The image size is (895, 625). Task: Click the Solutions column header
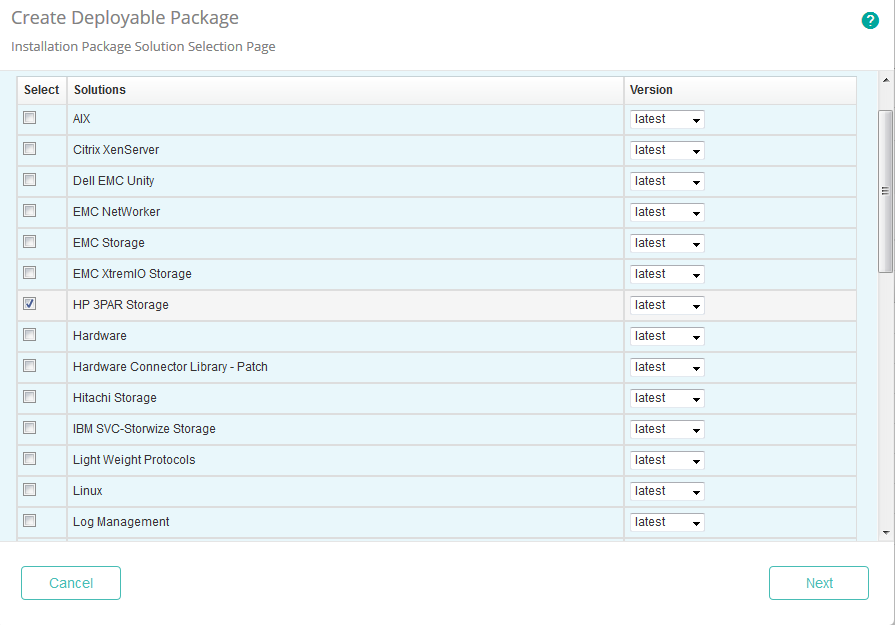[100, 90]
